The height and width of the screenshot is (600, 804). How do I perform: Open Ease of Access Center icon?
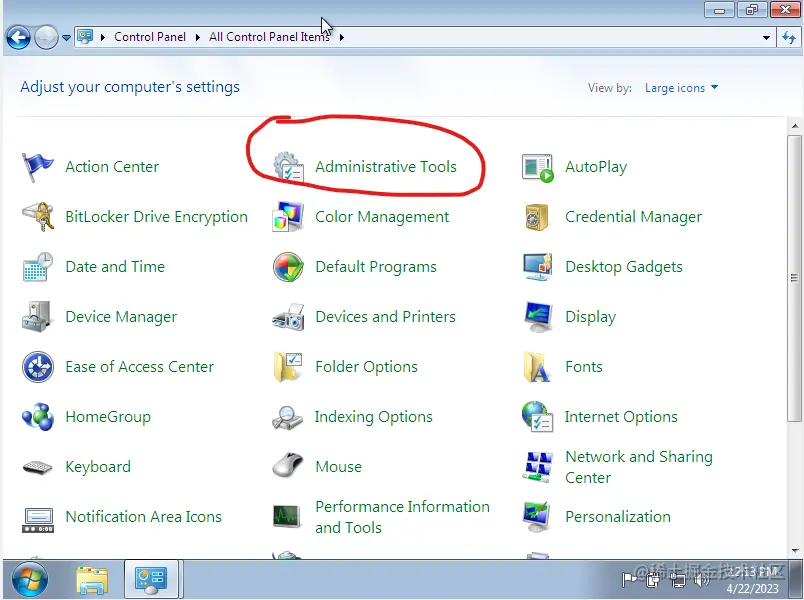pyautogui.click(x=37, y=367)
